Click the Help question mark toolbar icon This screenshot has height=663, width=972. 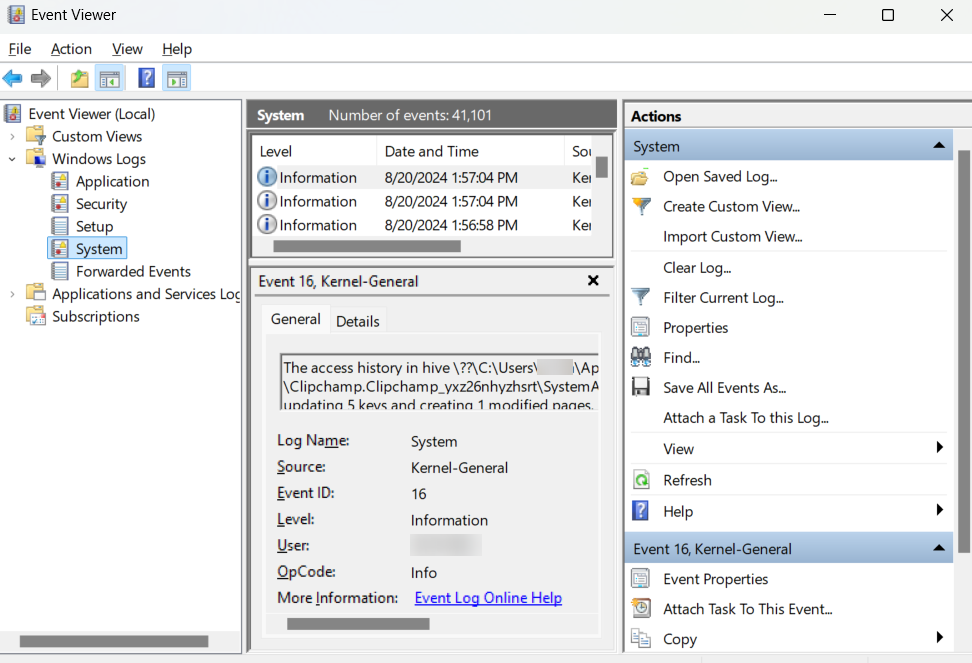point(146,78)
